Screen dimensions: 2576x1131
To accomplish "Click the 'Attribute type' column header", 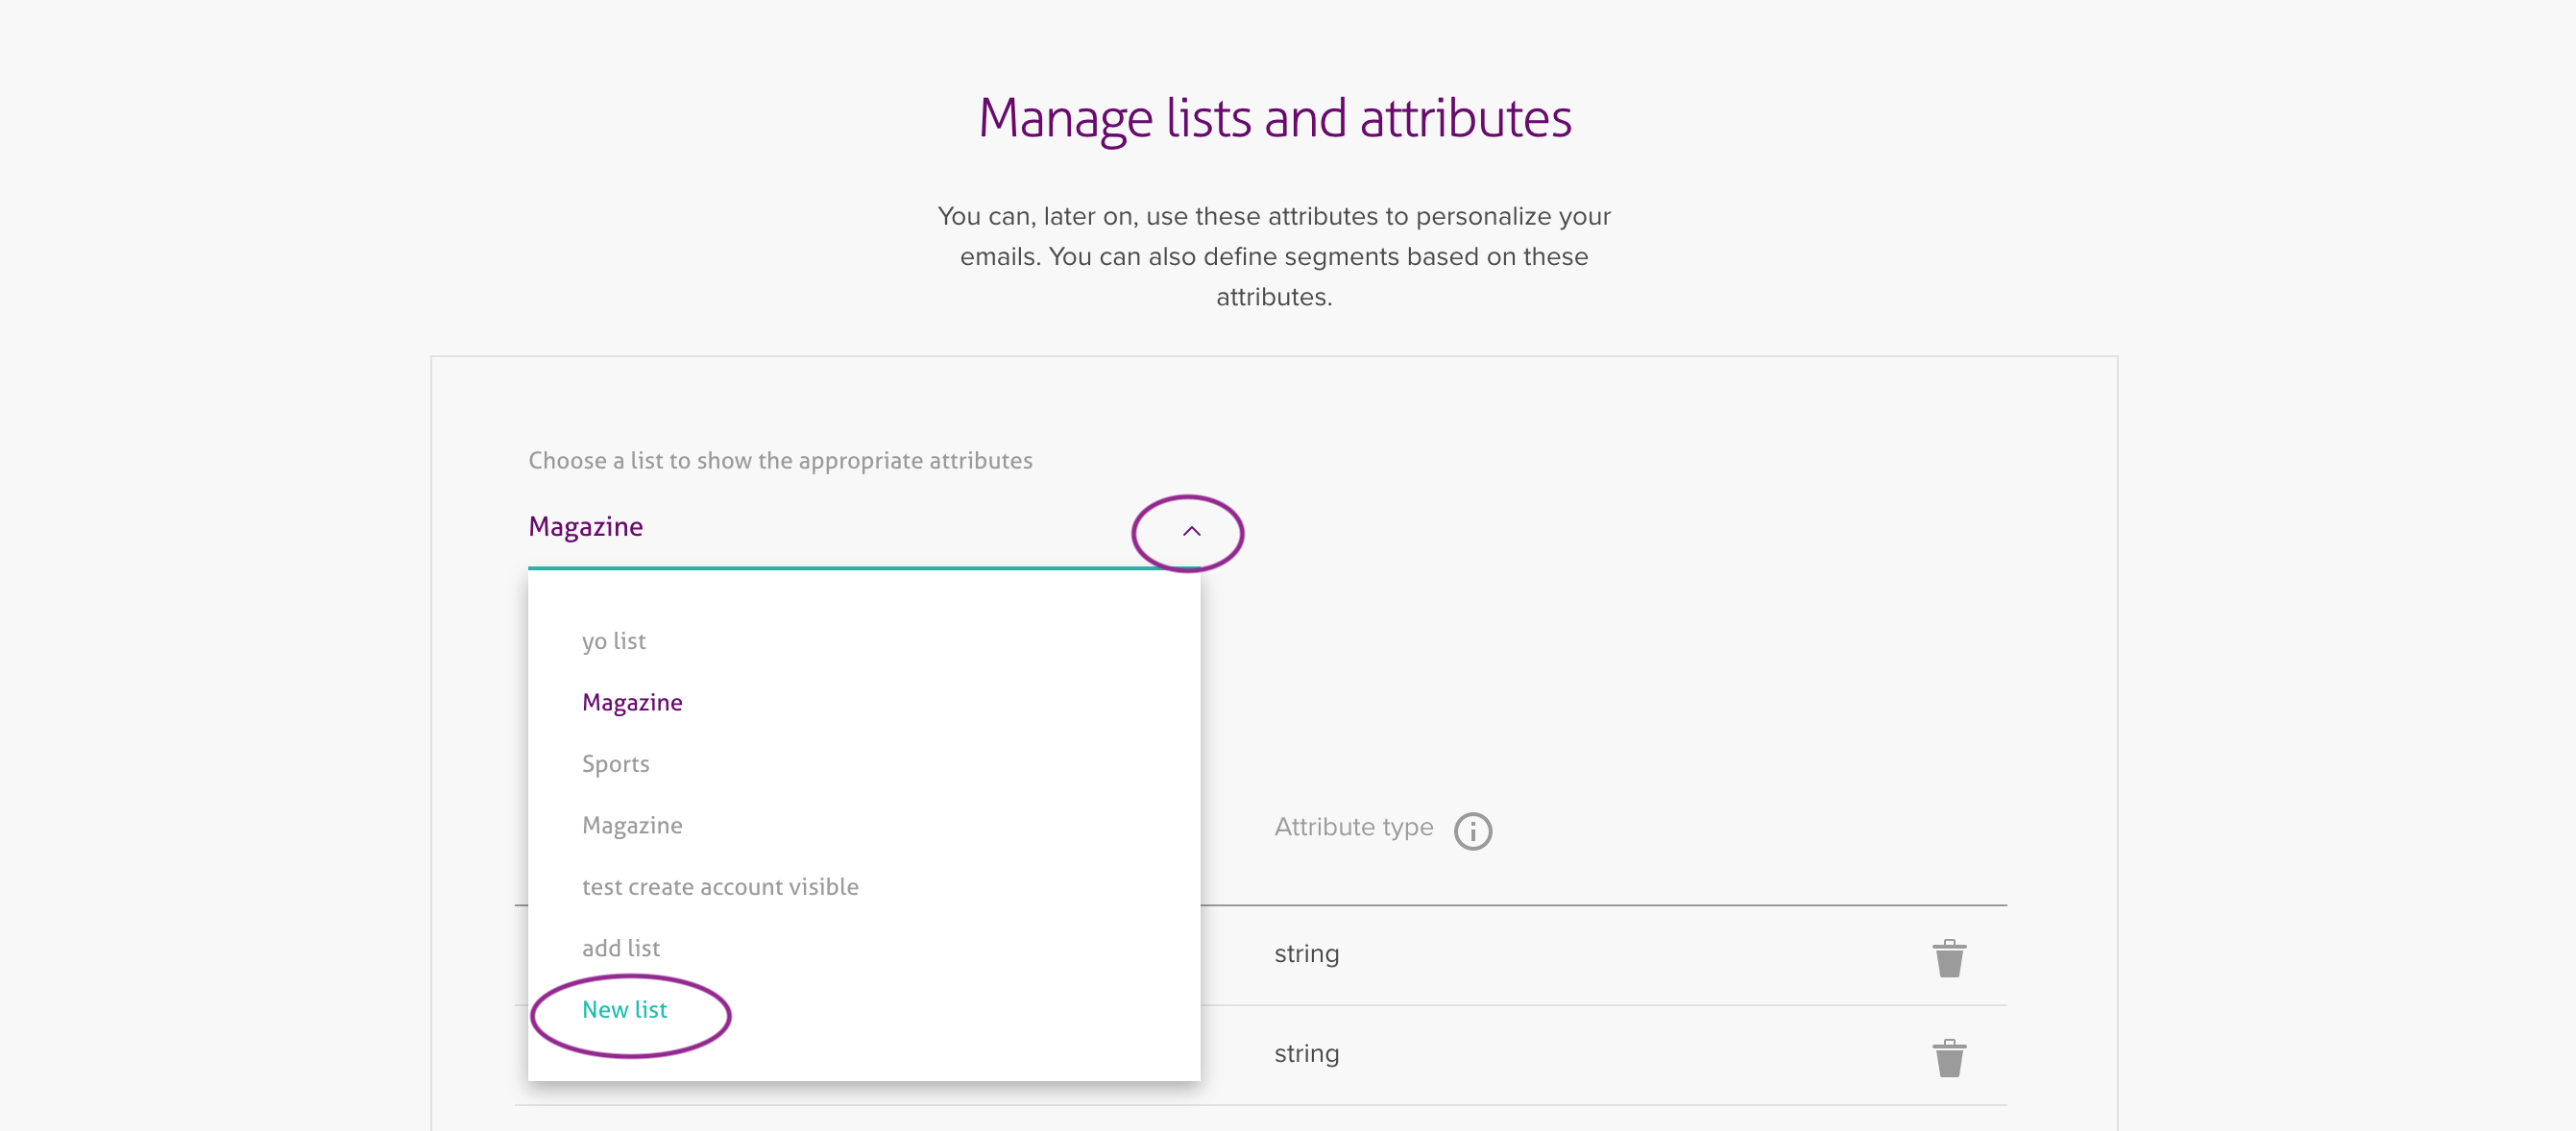I will [x=1353, y=828].
